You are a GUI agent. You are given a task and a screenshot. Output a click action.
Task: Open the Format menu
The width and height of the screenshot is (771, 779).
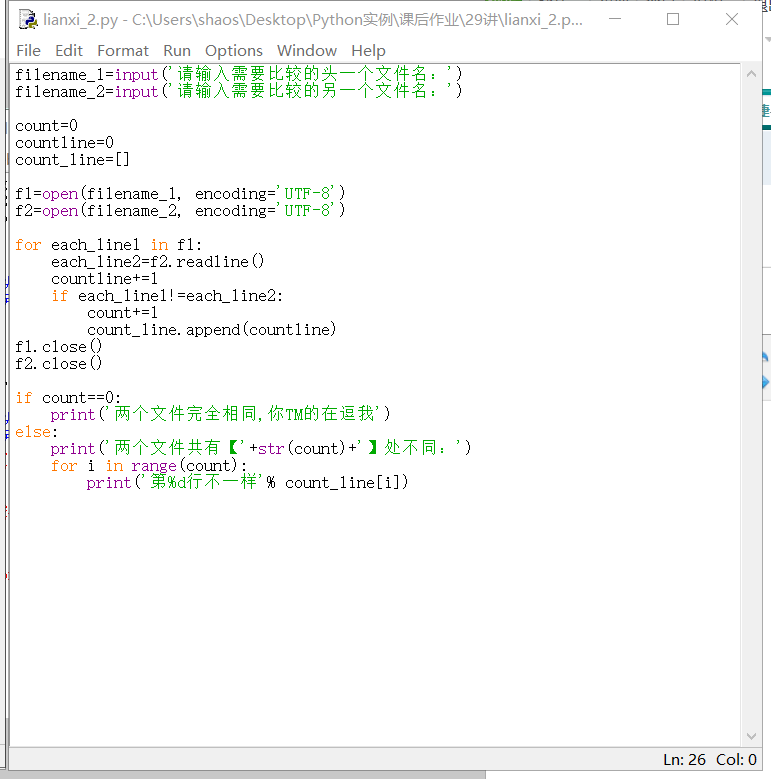point(123,50)
